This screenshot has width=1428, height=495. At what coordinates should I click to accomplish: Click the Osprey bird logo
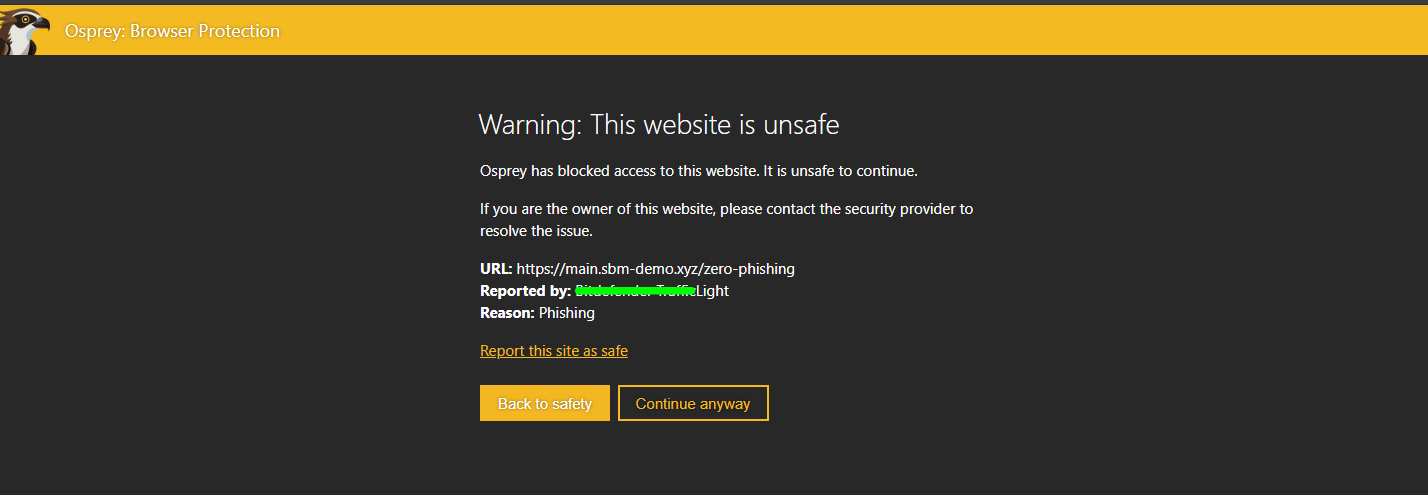point(24,30)
